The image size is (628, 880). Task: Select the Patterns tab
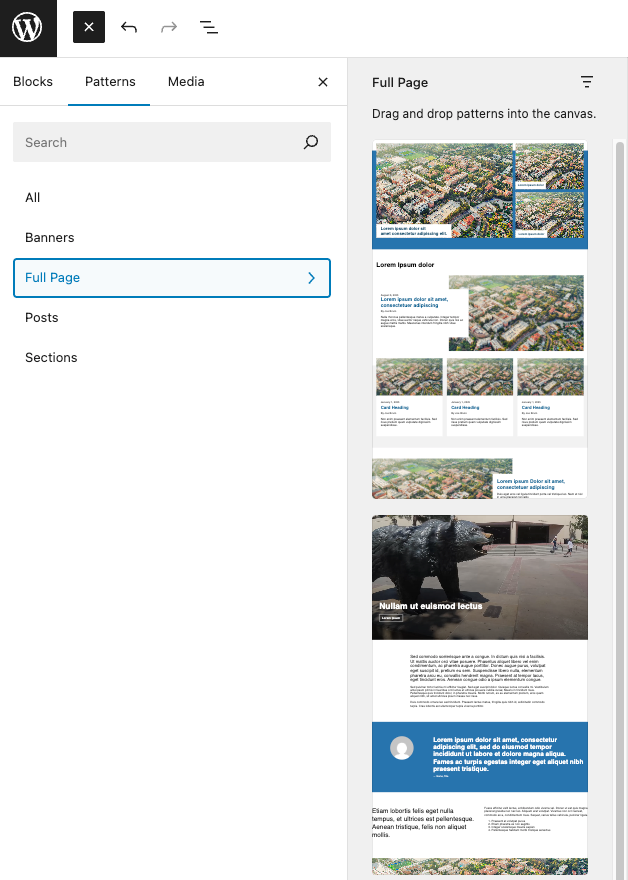click(x=110, y=82)
